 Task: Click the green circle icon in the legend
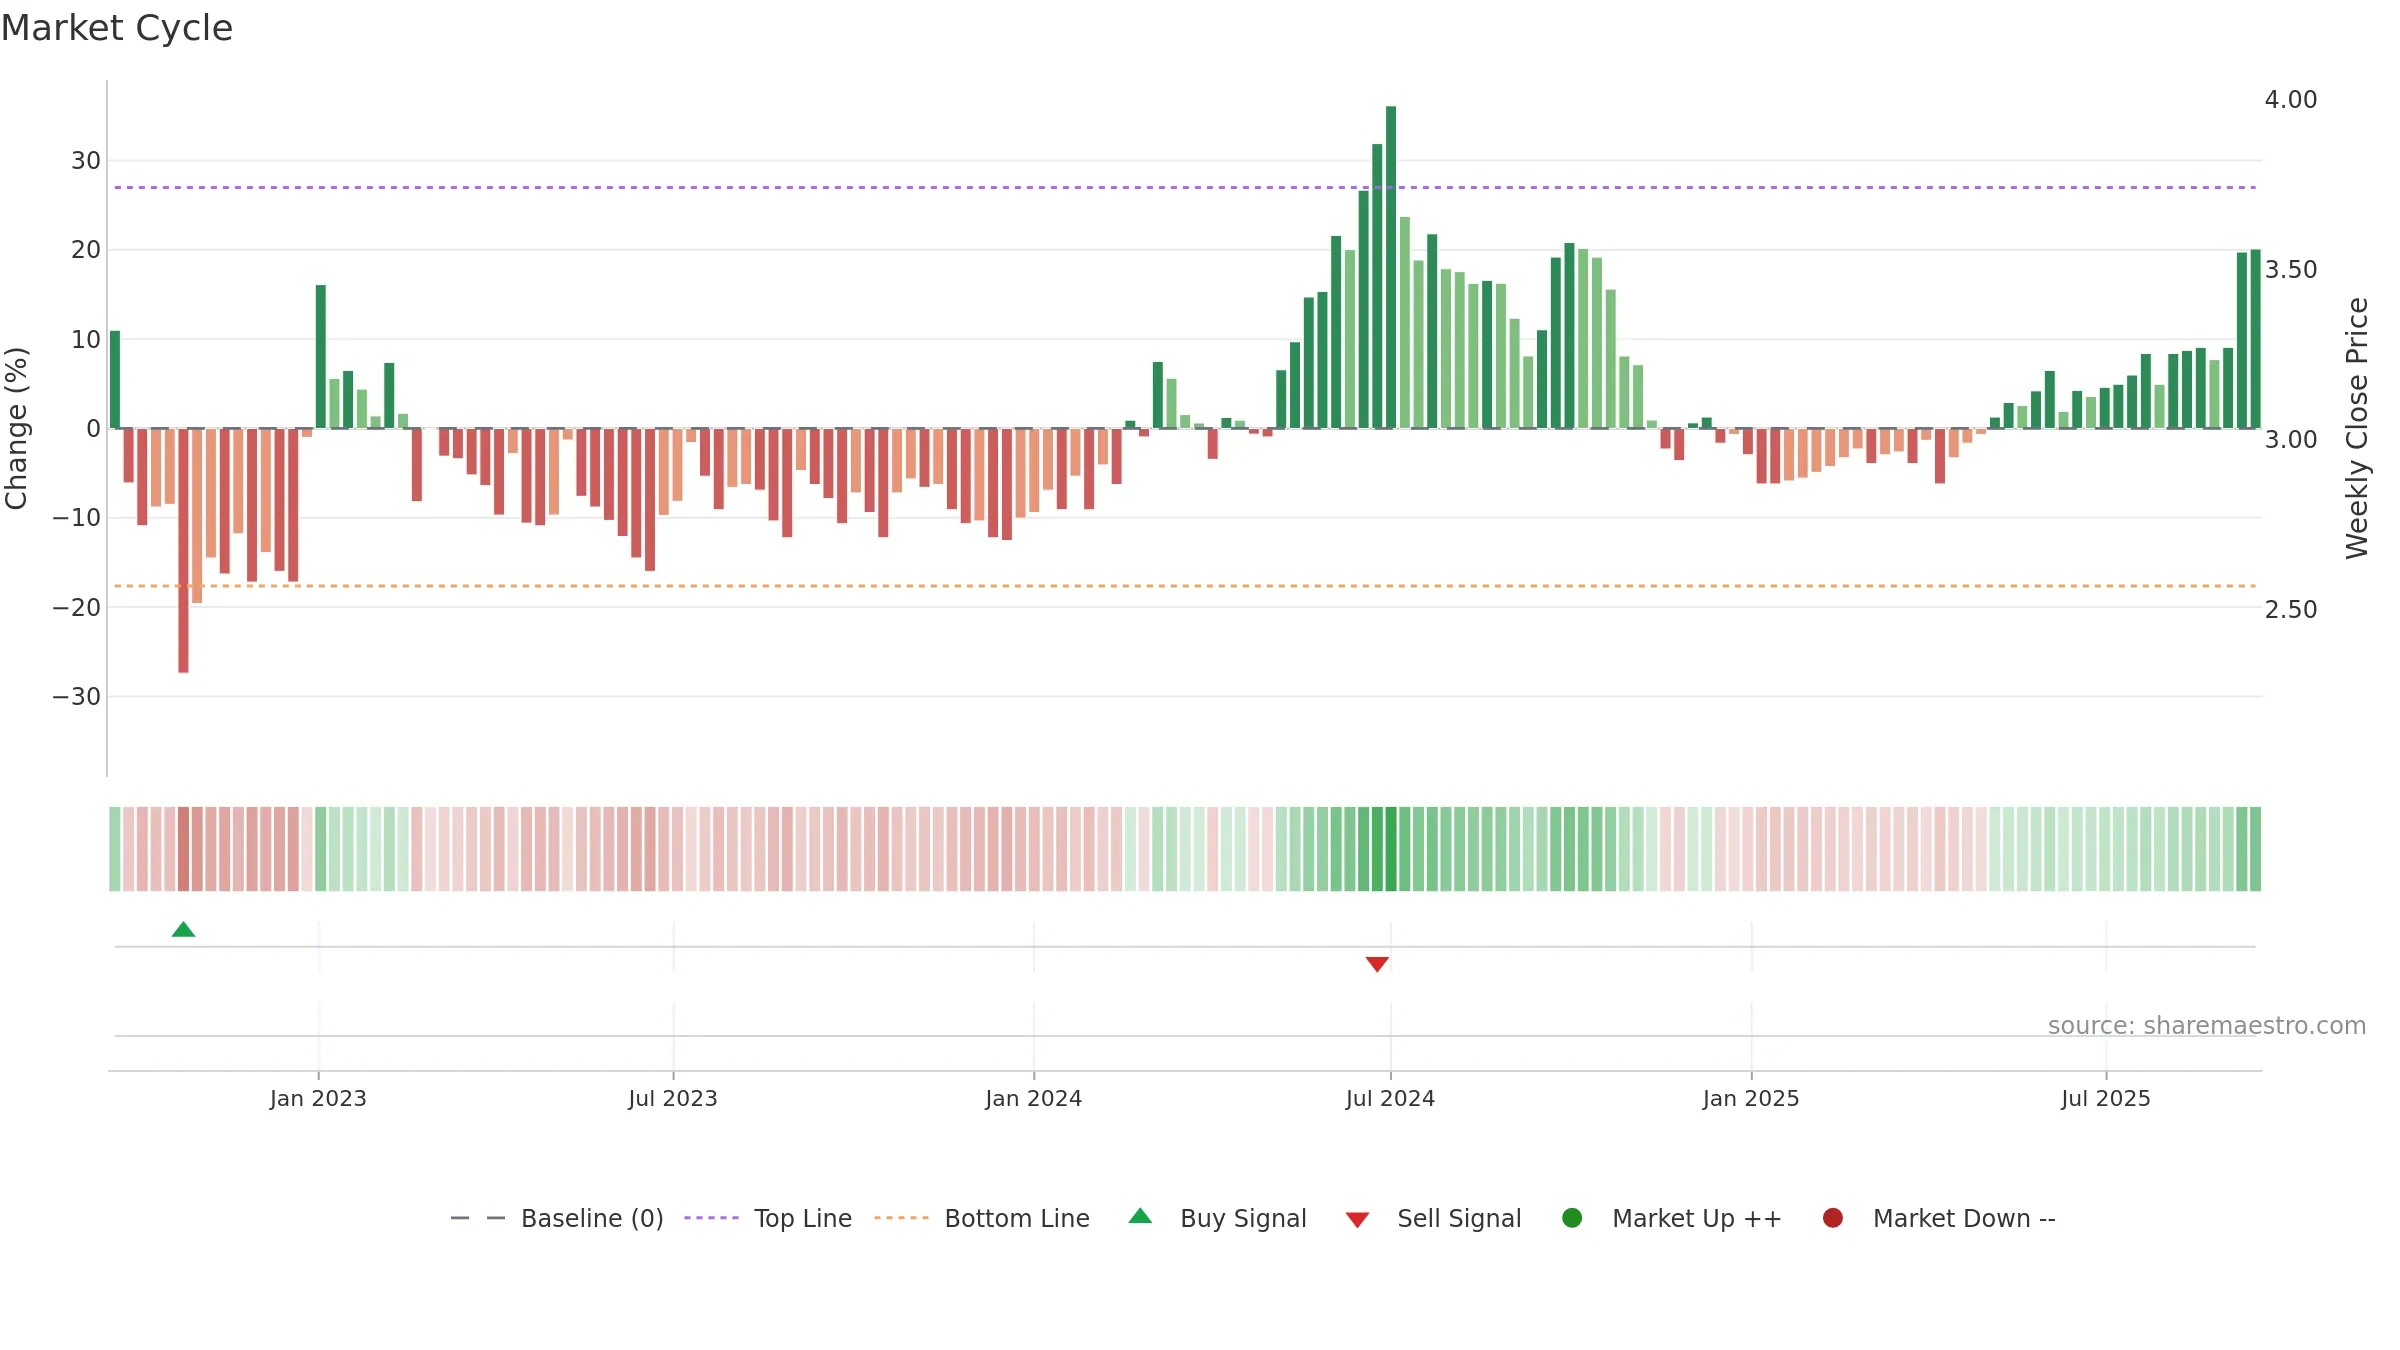1572,1218
